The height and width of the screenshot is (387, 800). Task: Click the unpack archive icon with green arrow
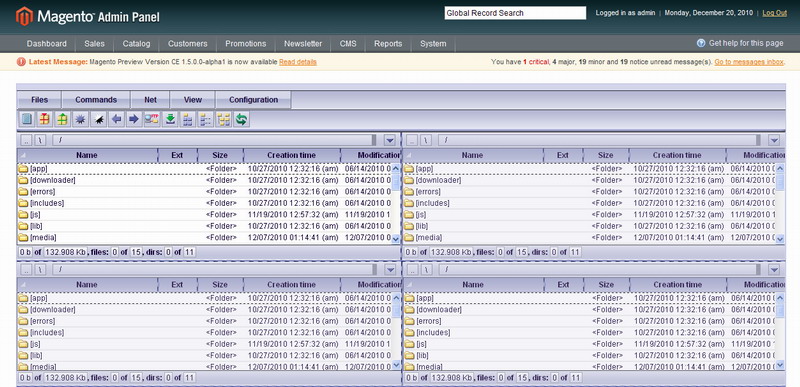62,119
